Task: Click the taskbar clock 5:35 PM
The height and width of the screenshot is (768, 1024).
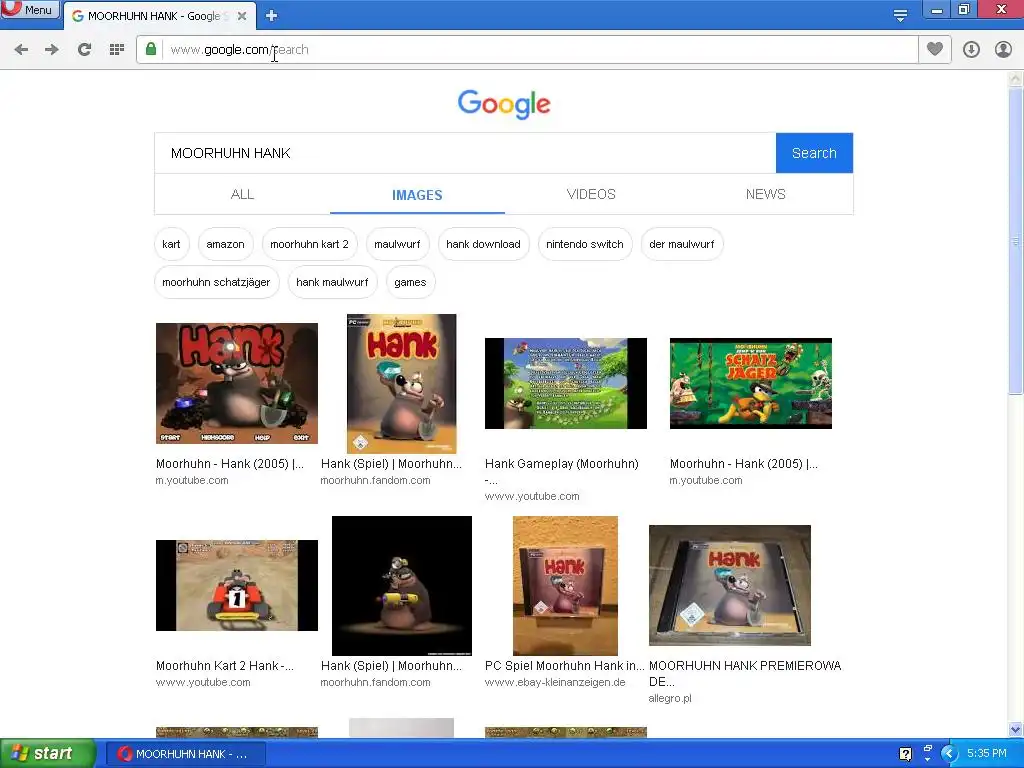Action: tap(987, 754)
